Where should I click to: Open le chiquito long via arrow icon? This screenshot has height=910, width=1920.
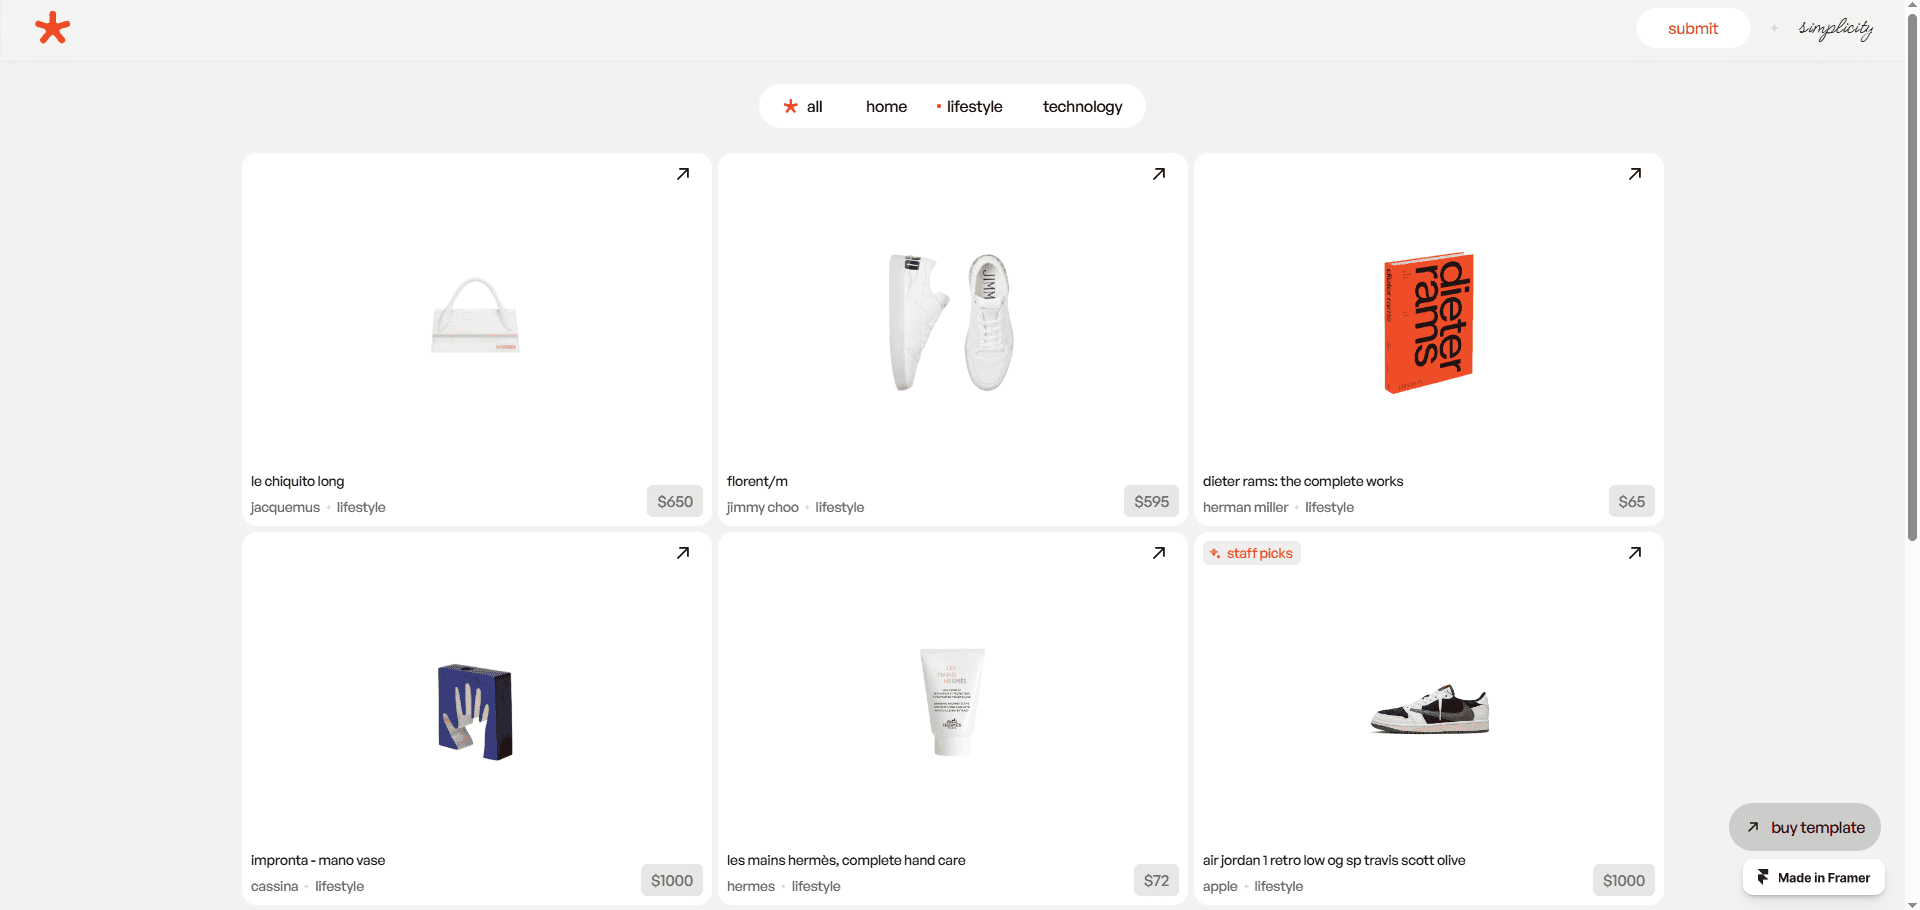point(683,174)
